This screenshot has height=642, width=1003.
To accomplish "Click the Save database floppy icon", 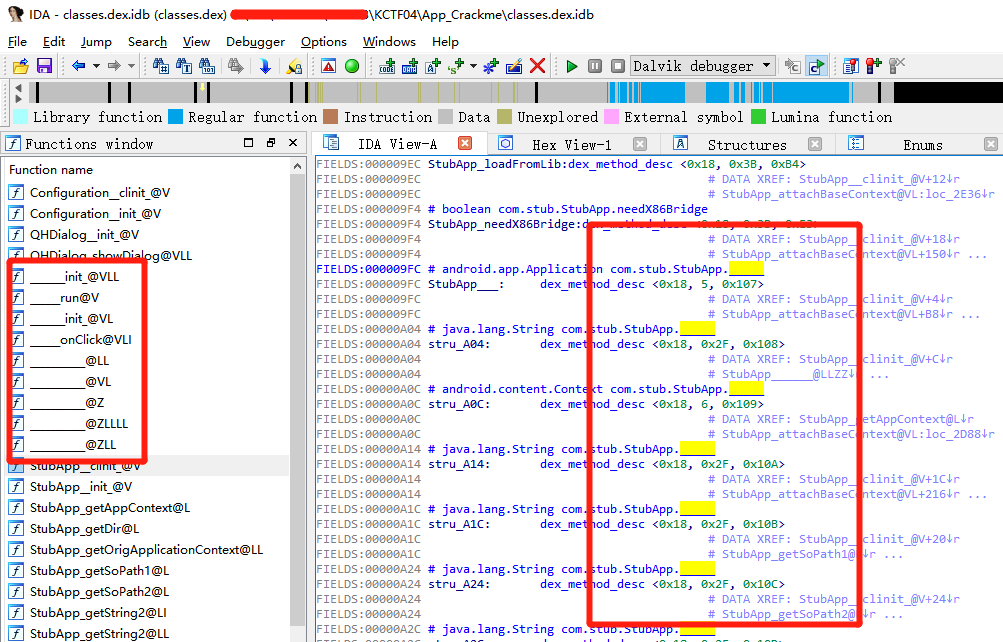I will coord(44,66).
